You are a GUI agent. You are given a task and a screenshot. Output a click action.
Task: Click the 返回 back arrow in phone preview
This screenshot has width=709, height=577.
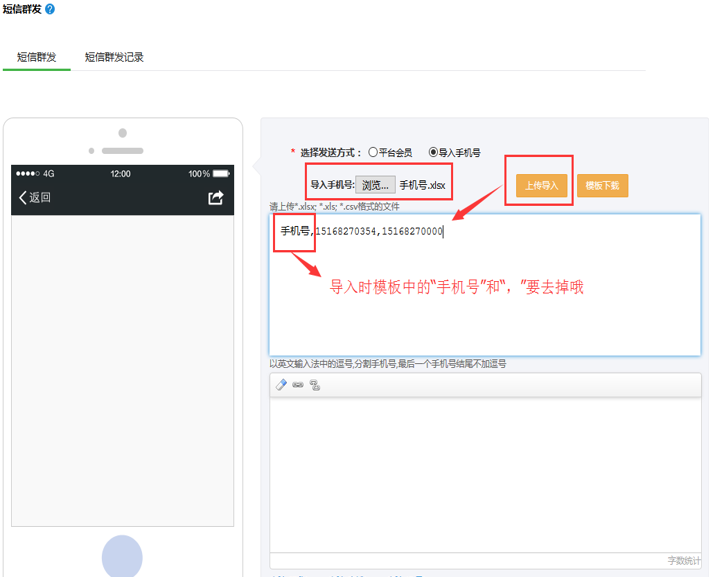[34, 198]
